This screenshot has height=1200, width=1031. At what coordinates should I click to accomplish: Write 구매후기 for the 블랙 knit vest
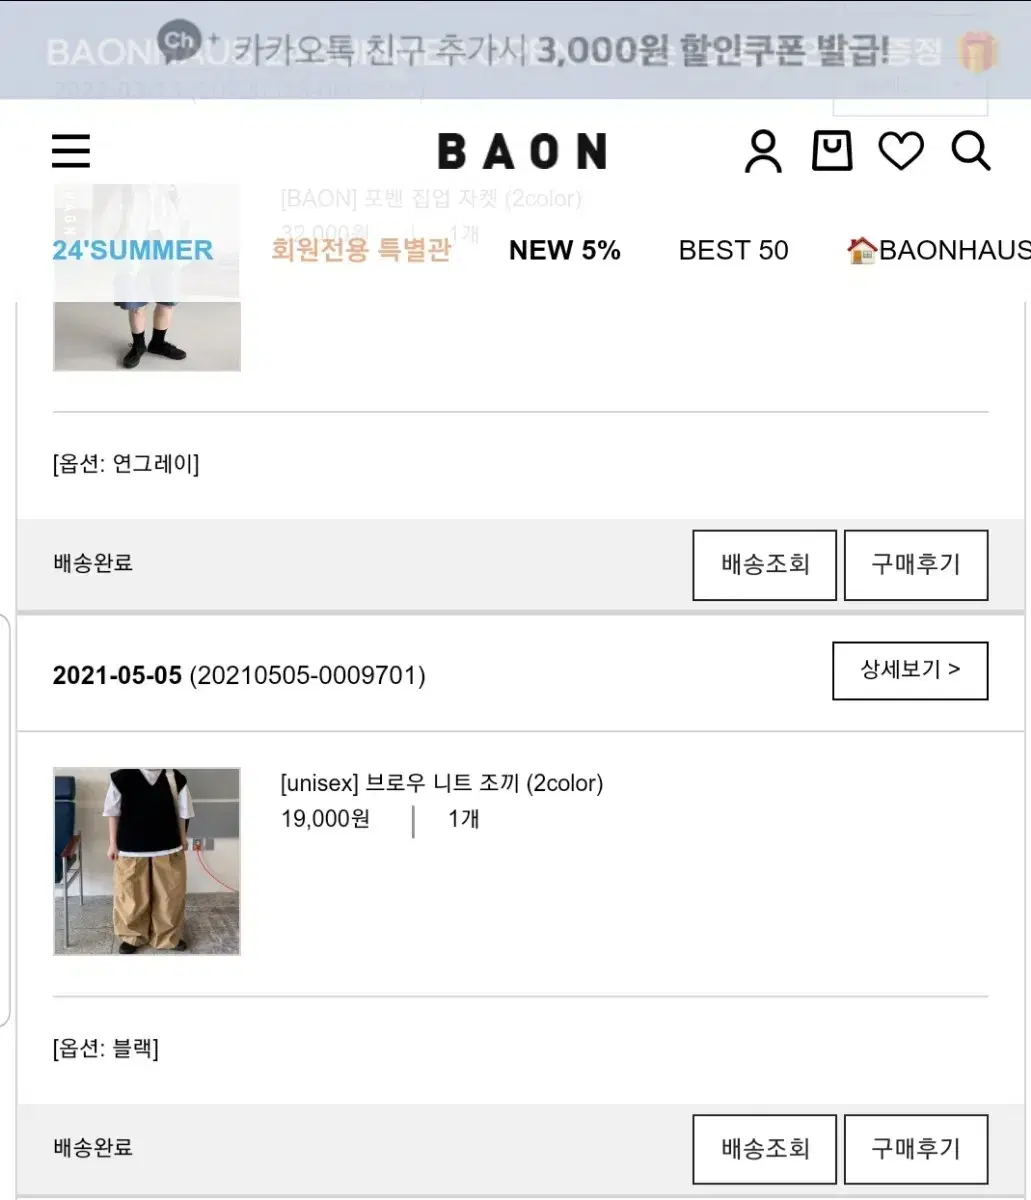click(x=916, y=1150)
